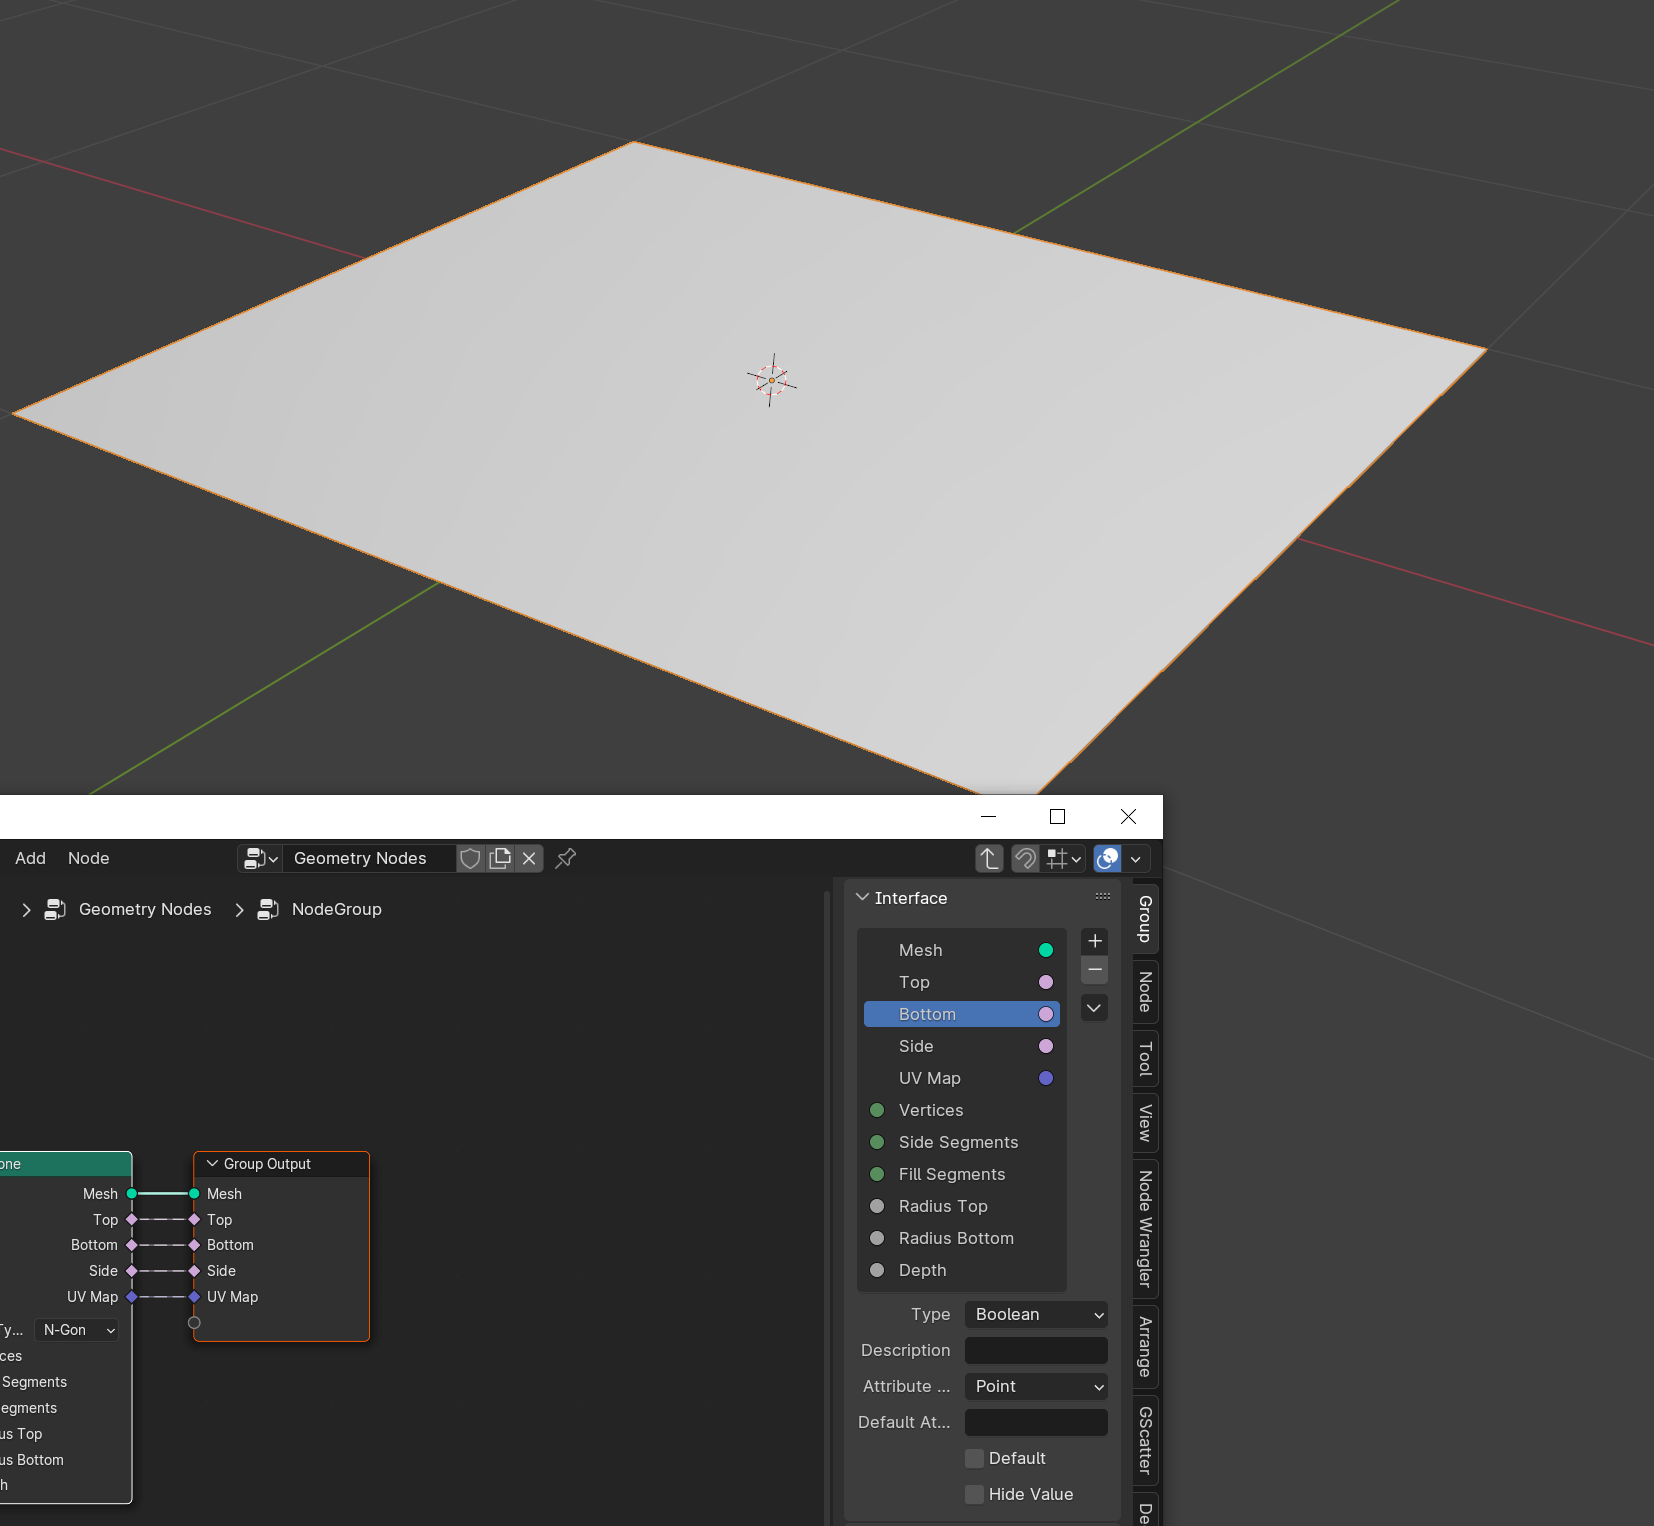Toggle the node editor overlays button
1654x1526 pixels.
[x=1107, y=858]
